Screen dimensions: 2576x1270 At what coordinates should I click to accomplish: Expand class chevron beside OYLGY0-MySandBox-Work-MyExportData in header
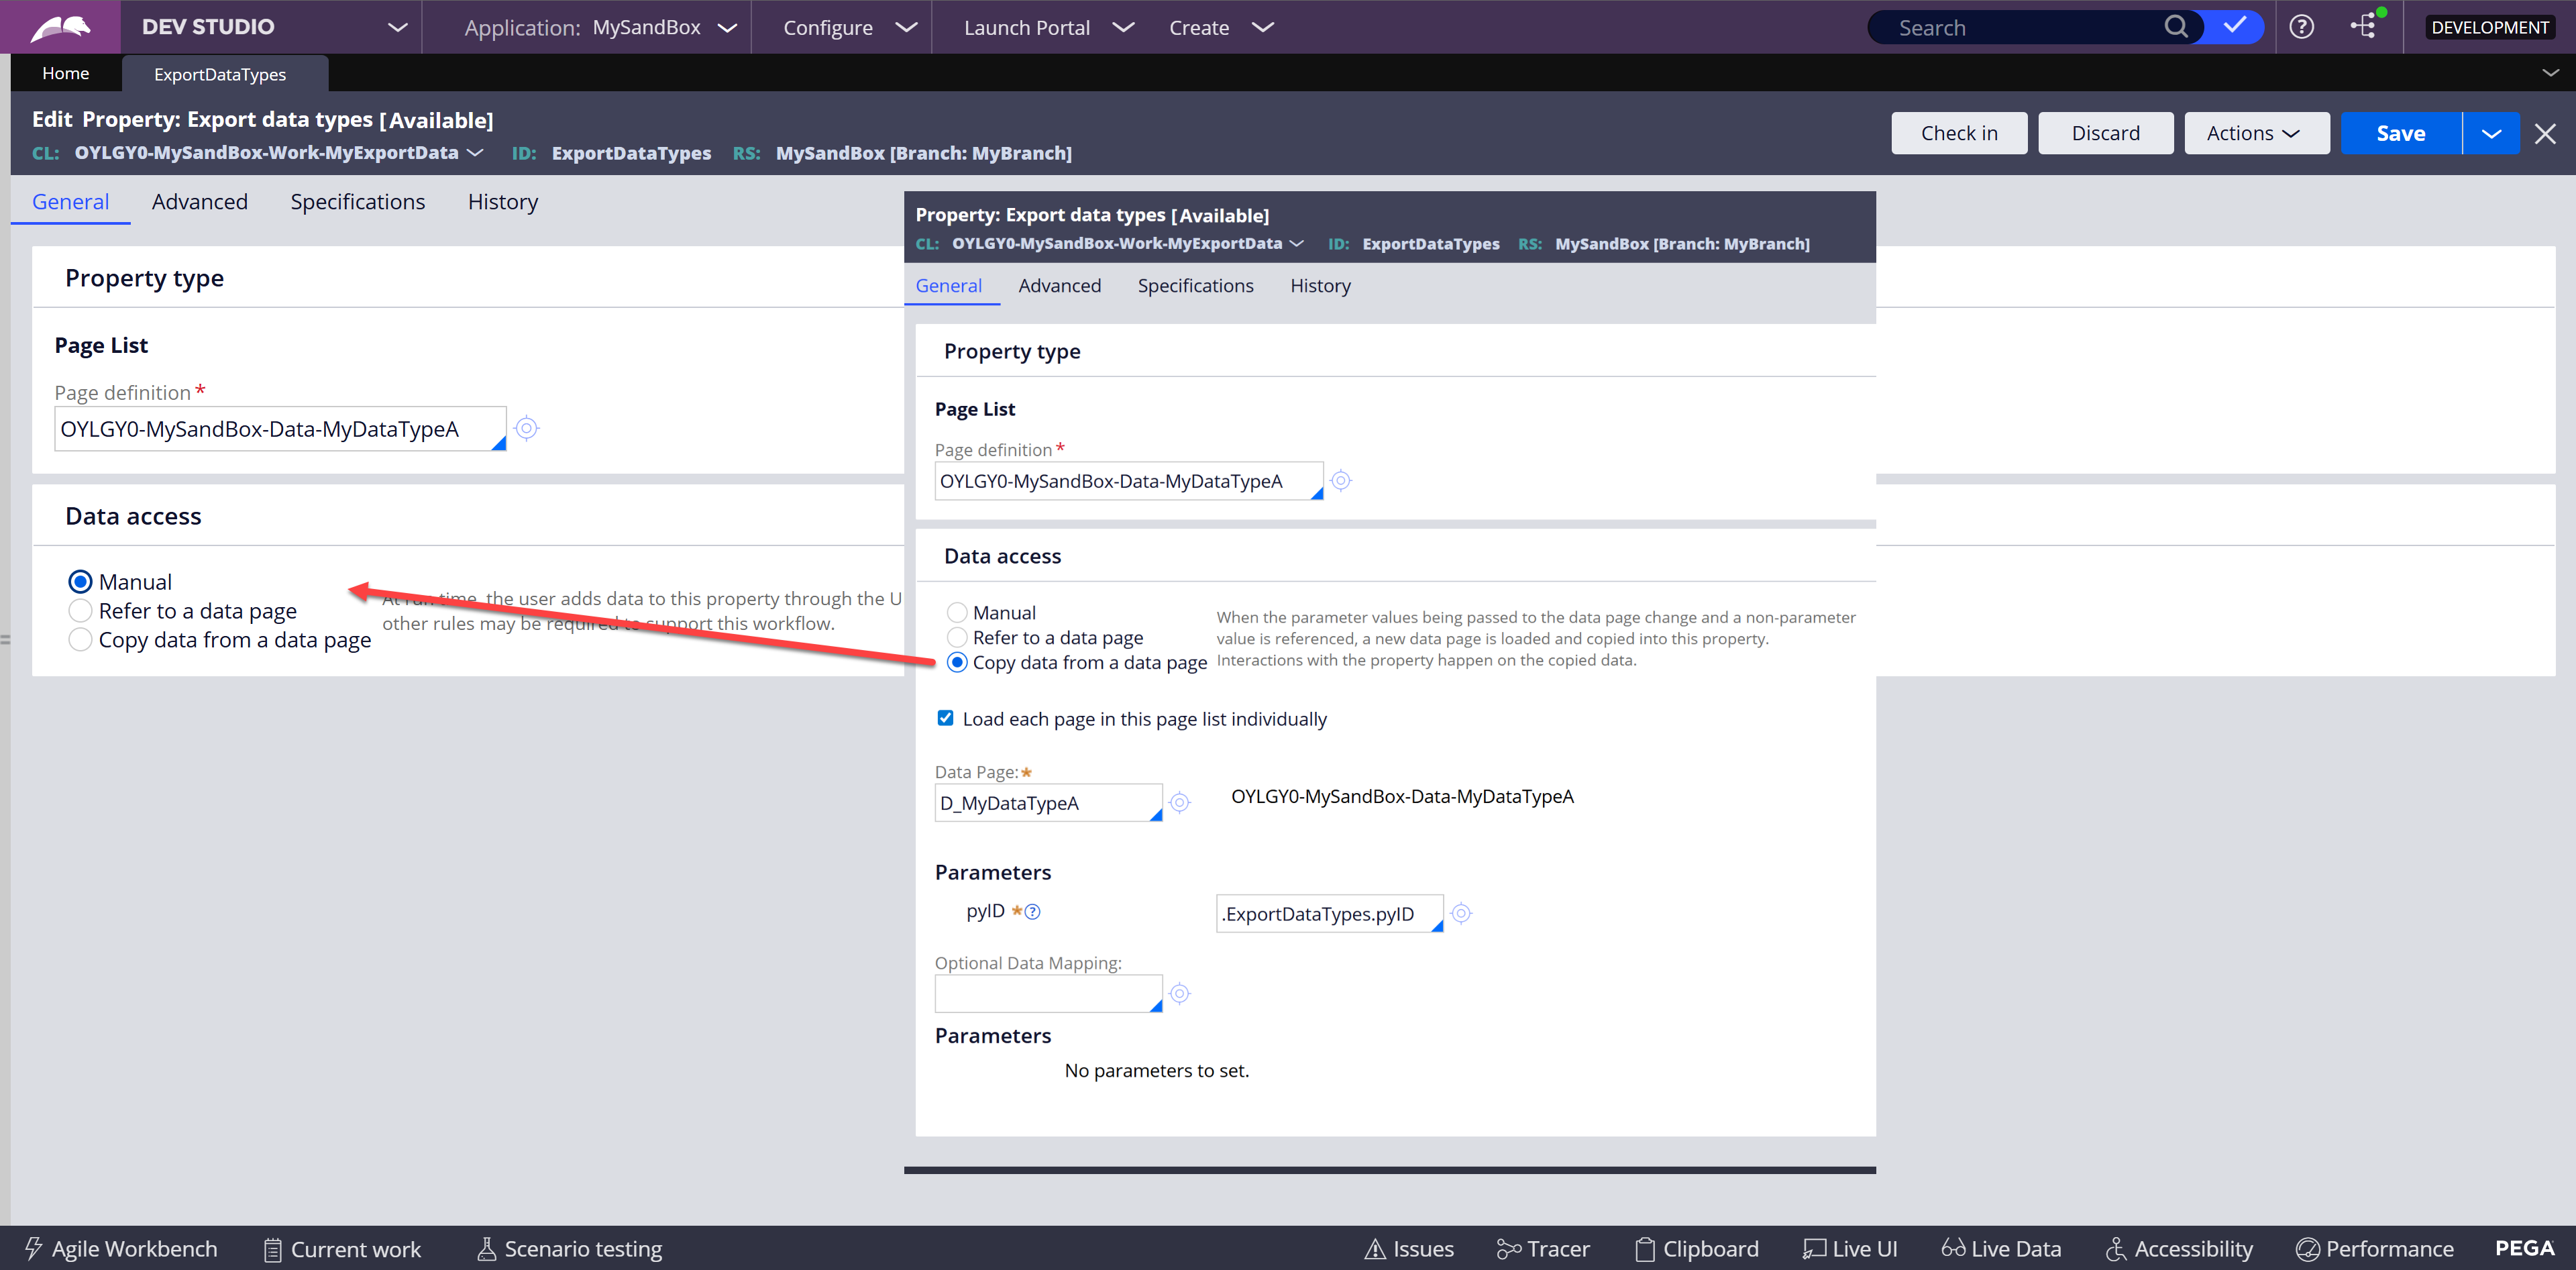[x=476, y=152]
